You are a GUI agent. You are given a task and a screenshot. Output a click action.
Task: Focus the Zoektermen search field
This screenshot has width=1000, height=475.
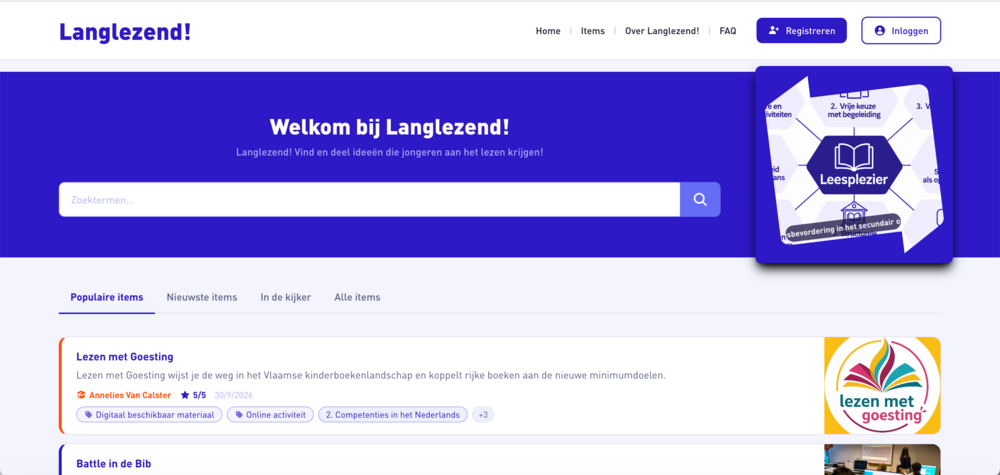369,200
